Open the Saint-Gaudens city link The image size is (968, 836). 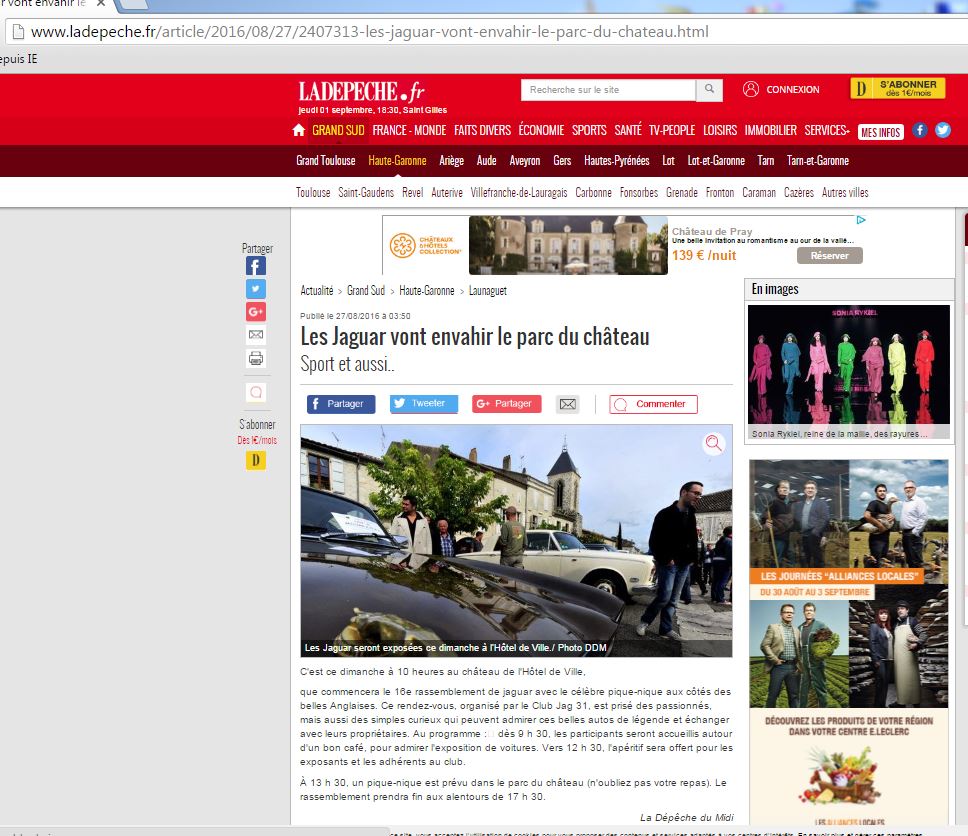pos(366,193)
